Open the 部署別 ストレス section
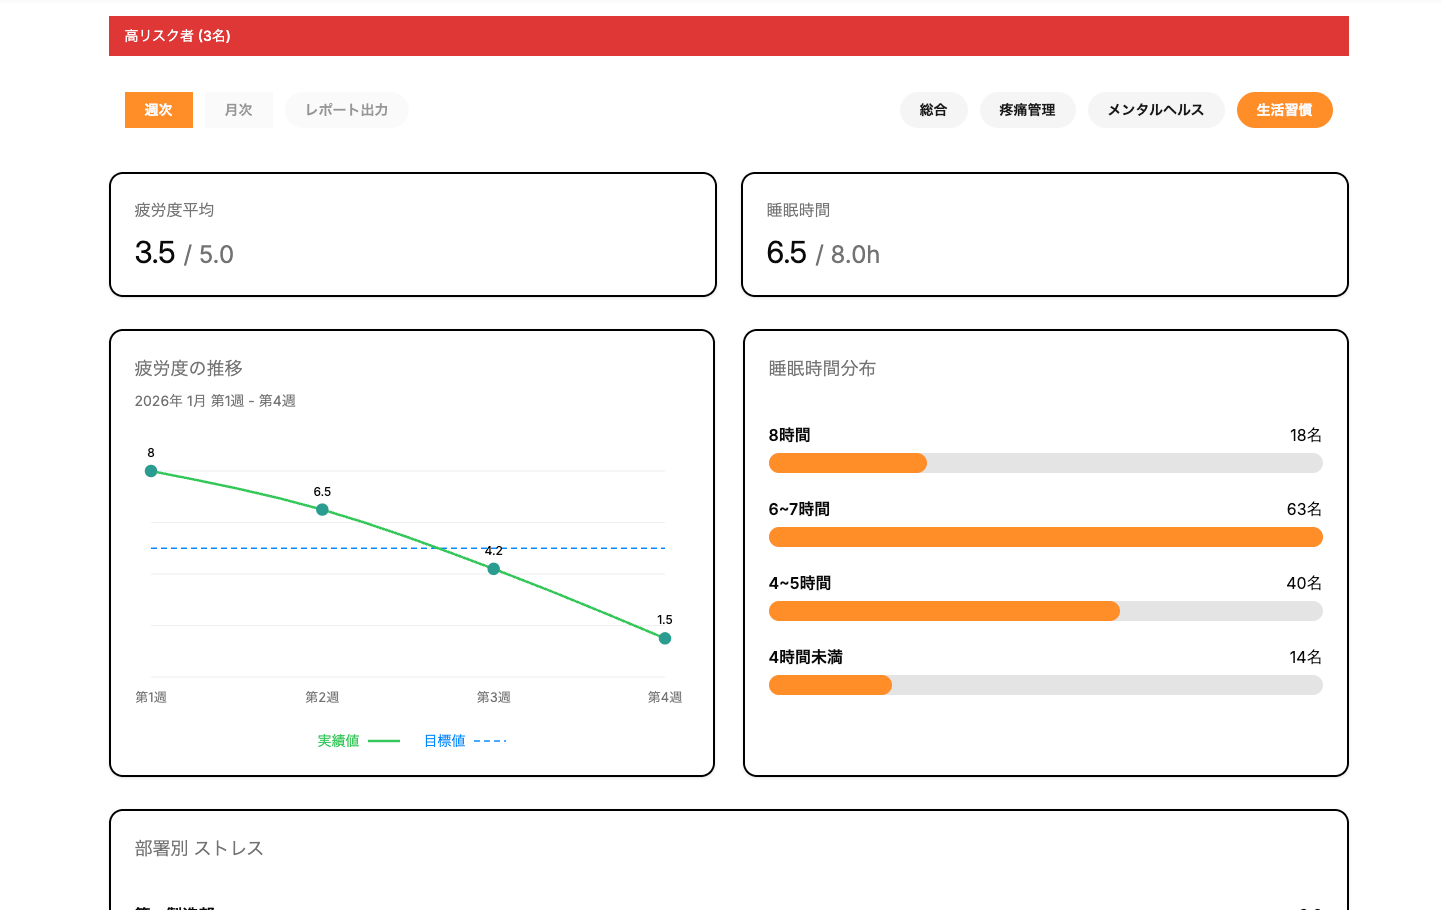This screenshot has width=1441, height=910. pyautogui.click(x=197, y=848)
